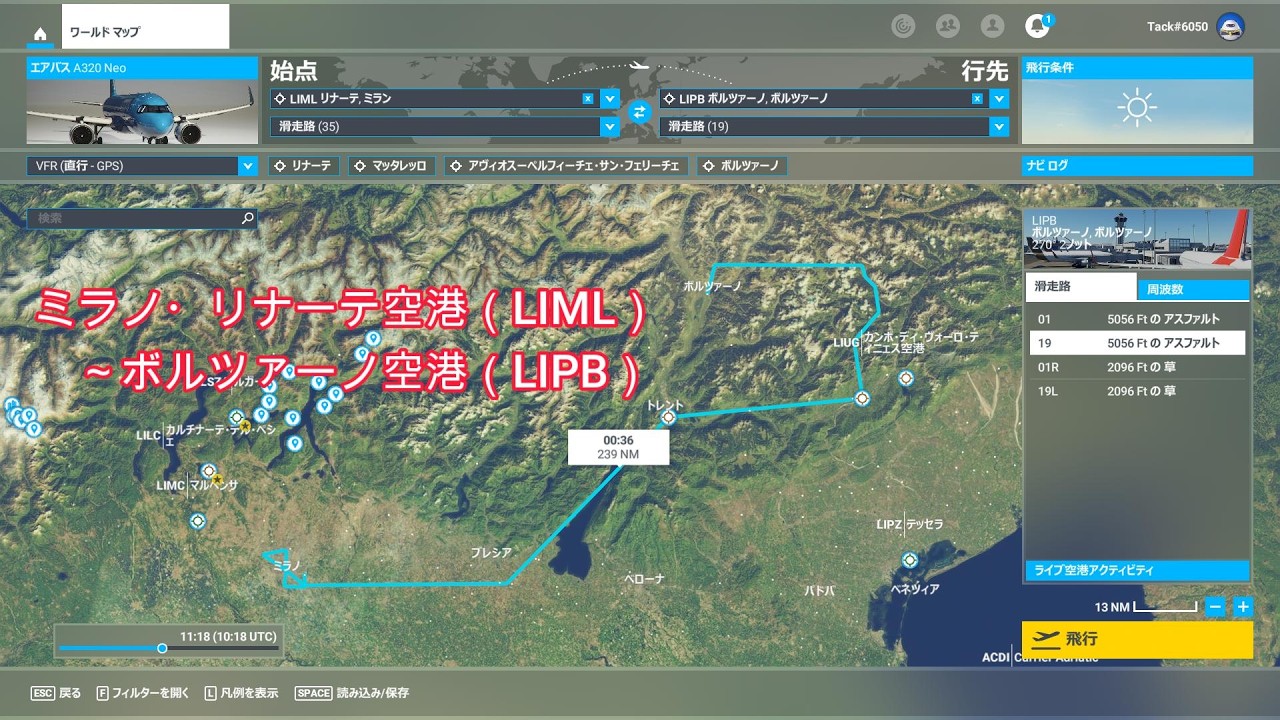Click the search magnifier icon
The image size is (1280, 720).
[x=247, y=218]
